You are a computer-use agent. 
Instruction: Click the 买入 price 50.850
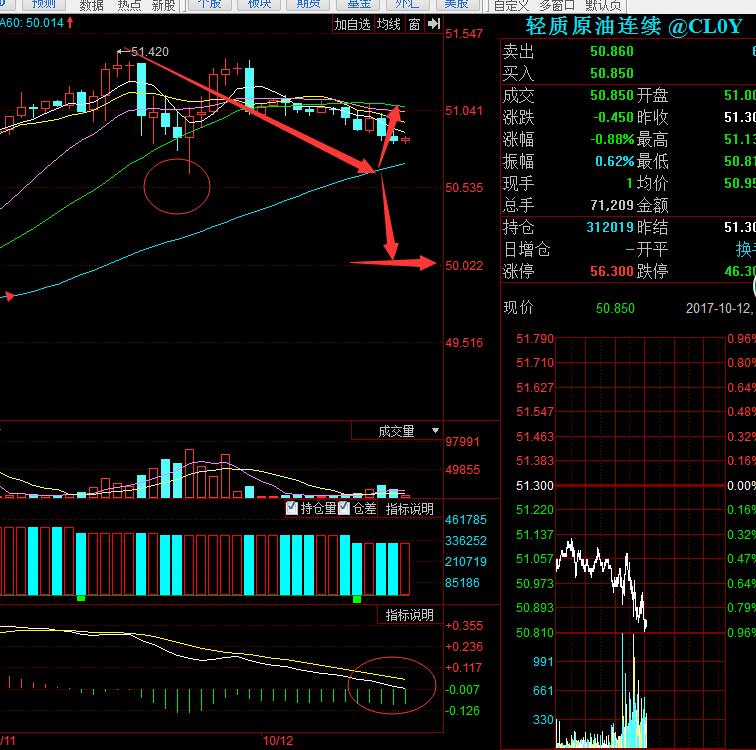coord(612,73)
